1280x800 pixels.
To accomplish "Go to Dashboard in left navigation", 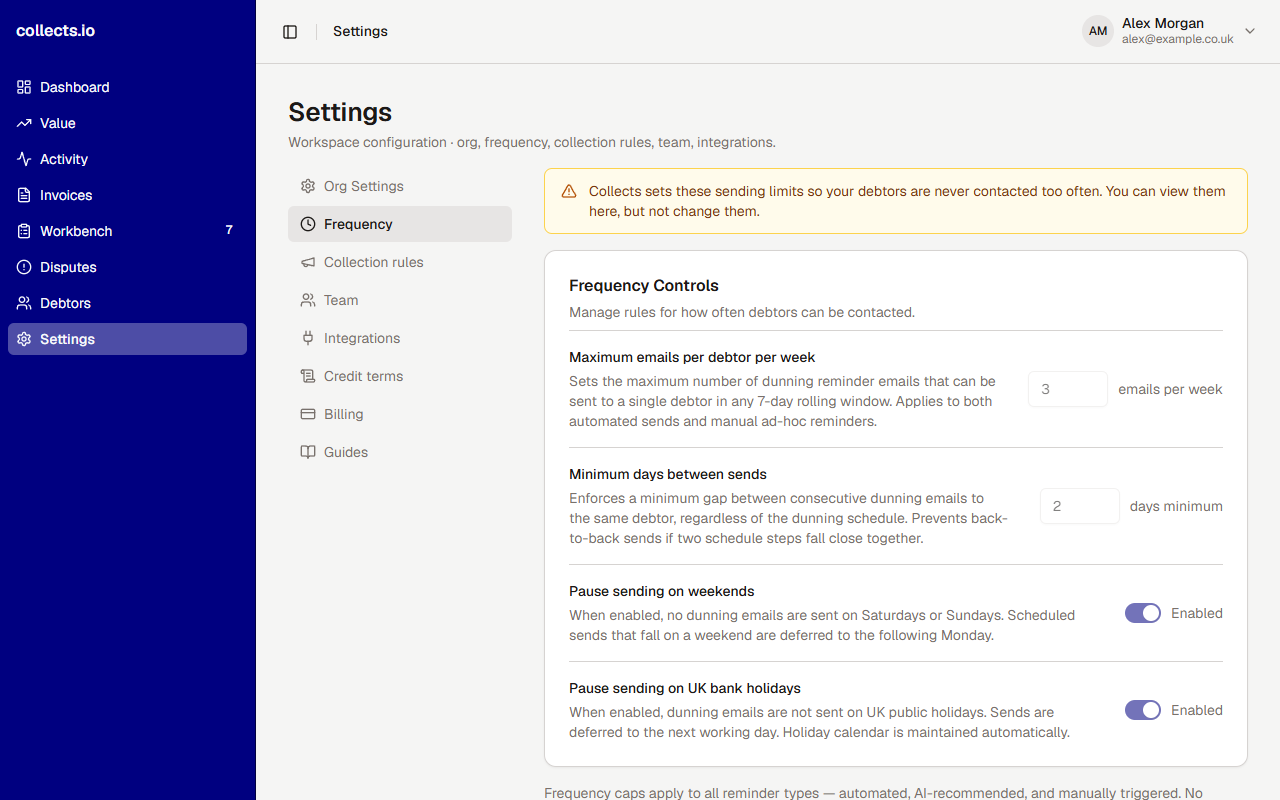I will pyautogui.click(x=127, y=87).
